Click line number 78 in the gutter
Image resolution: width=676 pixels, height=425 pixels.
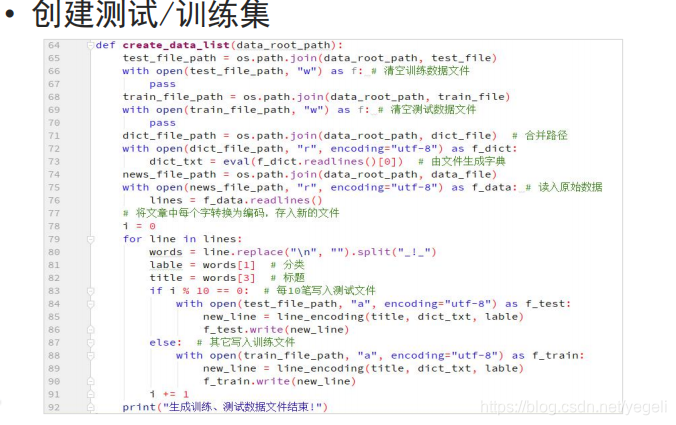54,226
